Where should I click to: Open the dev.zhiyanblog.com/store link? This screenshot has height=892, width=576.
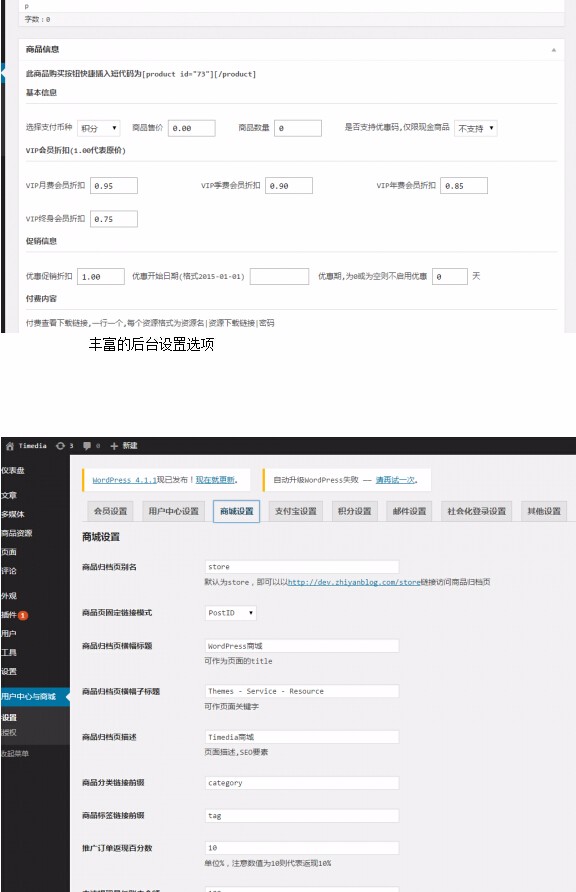354,582
